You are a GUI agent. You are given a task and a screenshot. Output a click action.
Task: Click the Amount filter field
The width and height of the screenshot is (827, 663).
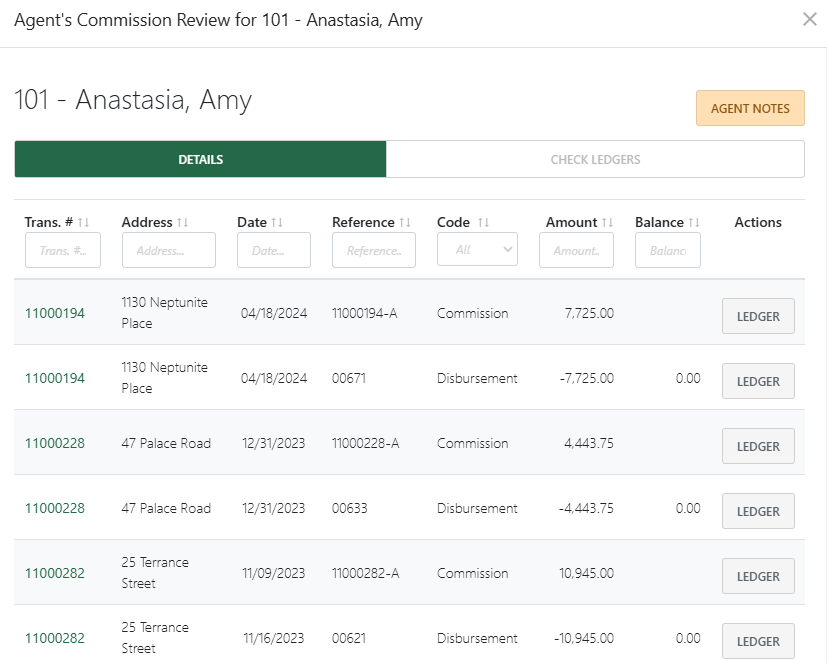point(576,250)
